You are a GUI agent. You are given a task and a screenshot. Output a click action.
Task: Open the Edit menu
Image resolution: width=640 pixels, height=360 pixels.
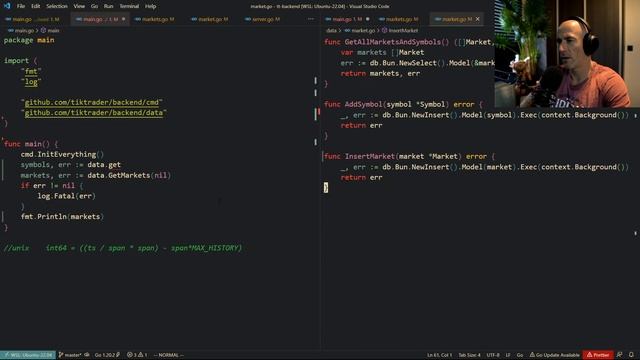(36, 7)
